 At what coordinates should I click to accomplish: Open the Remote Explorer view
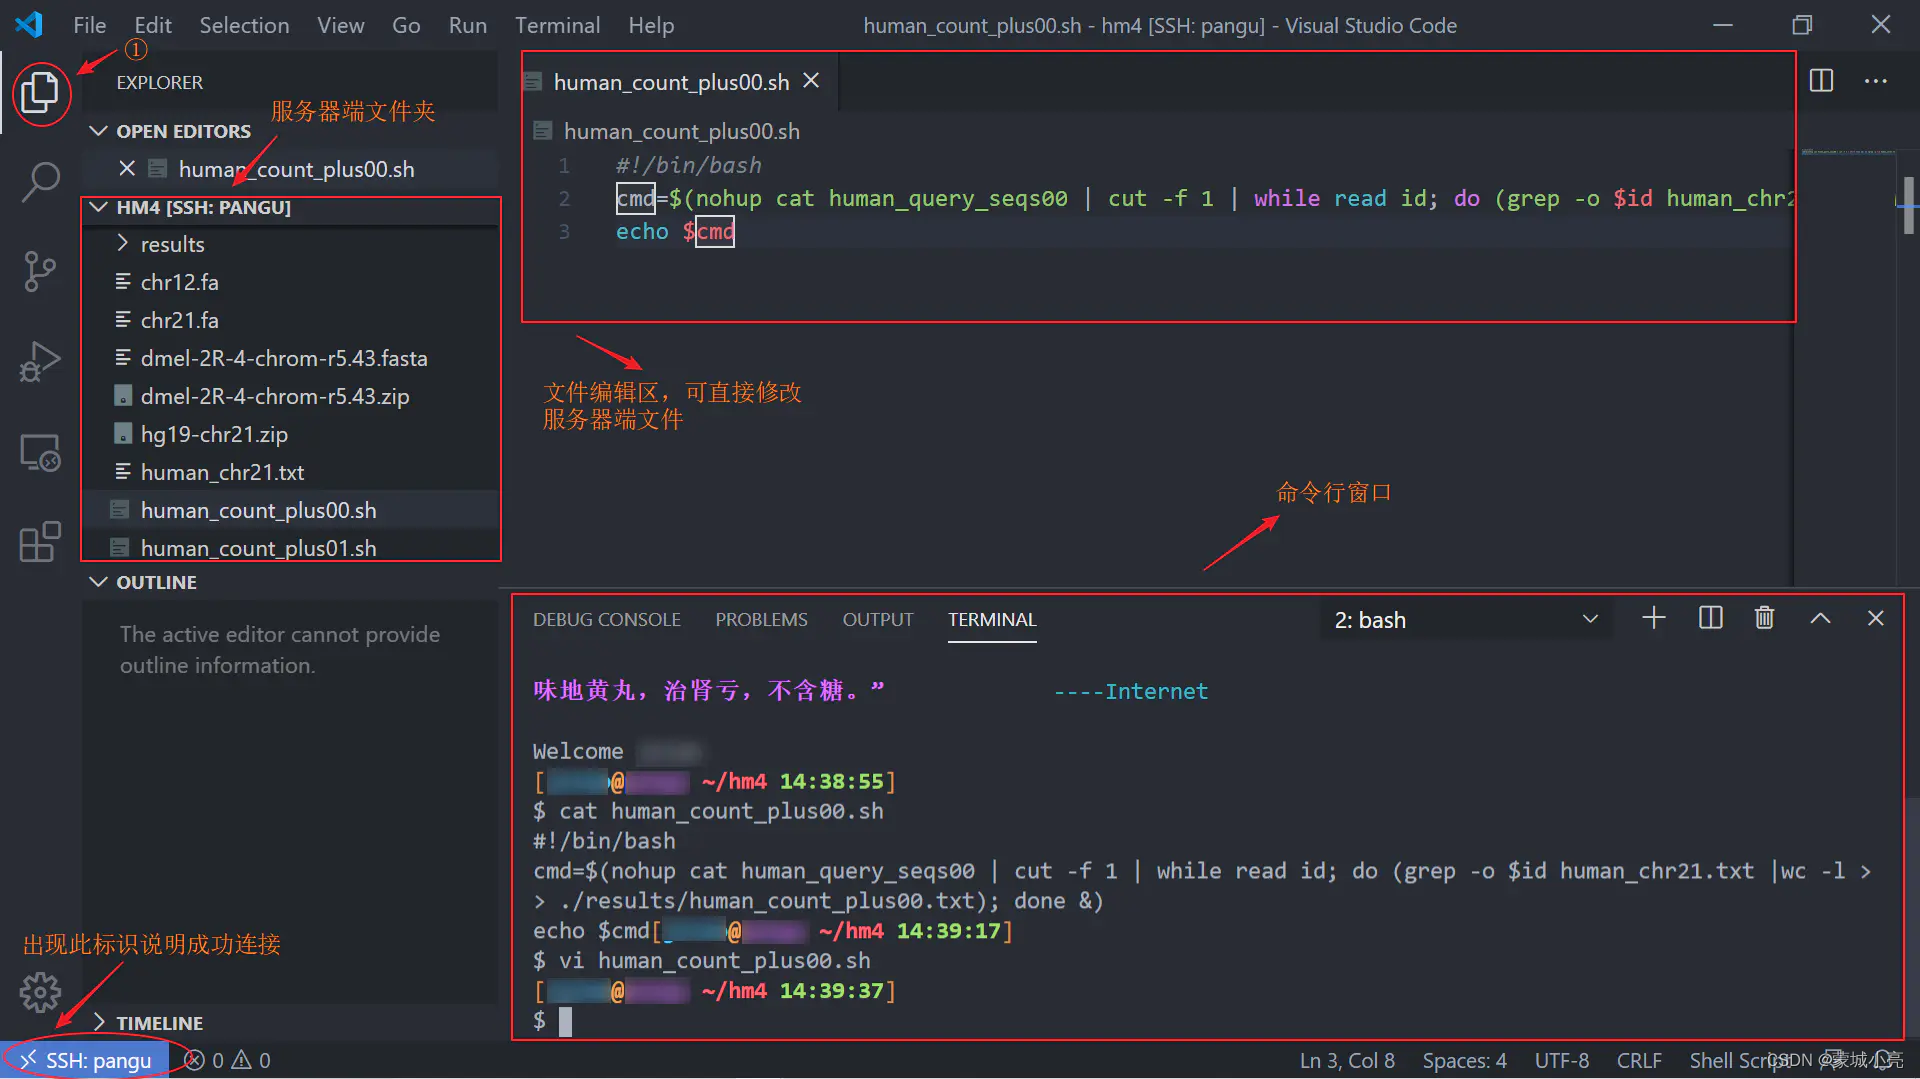click(40, 452)
